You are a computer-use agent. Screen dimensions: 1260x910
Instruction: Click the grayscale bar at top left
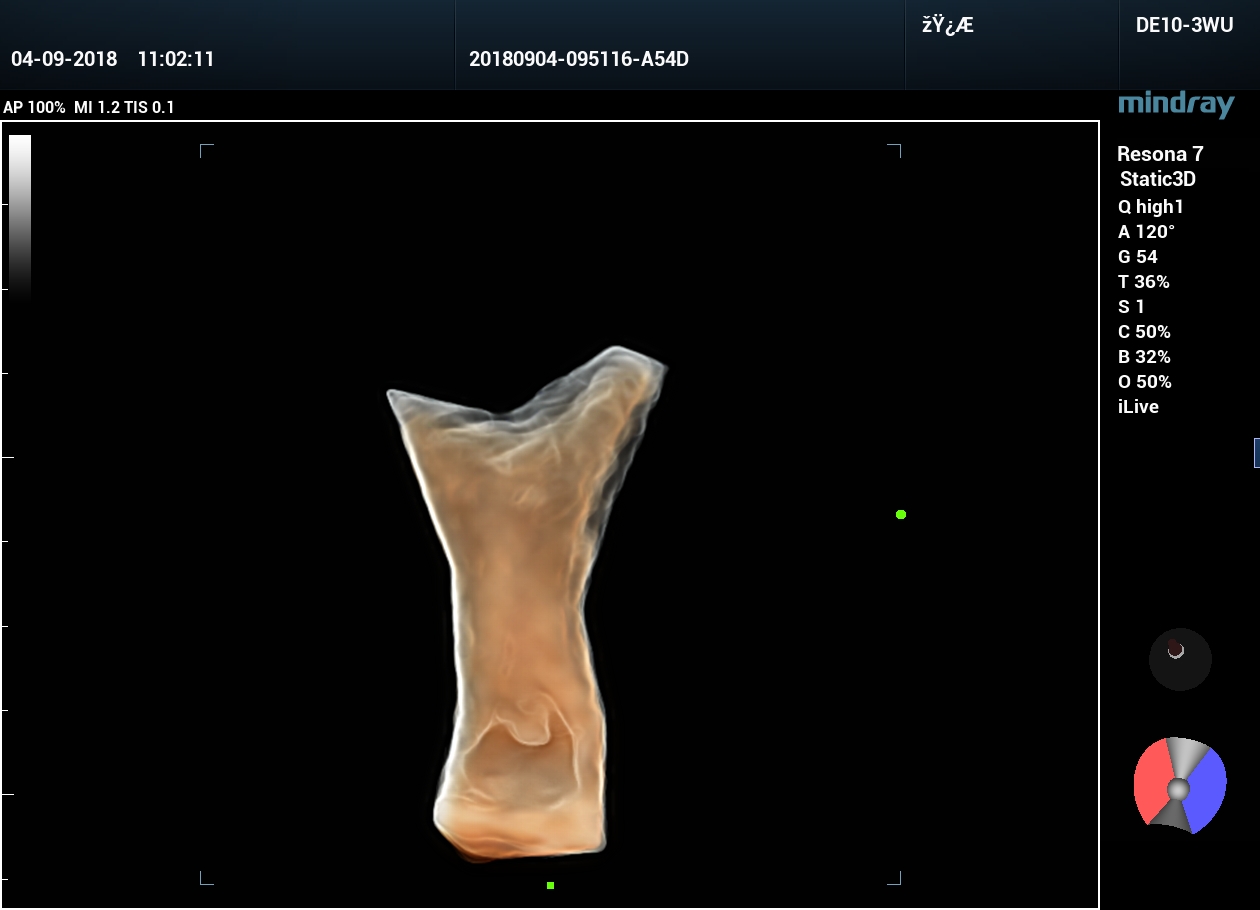(x=20, y=215)
